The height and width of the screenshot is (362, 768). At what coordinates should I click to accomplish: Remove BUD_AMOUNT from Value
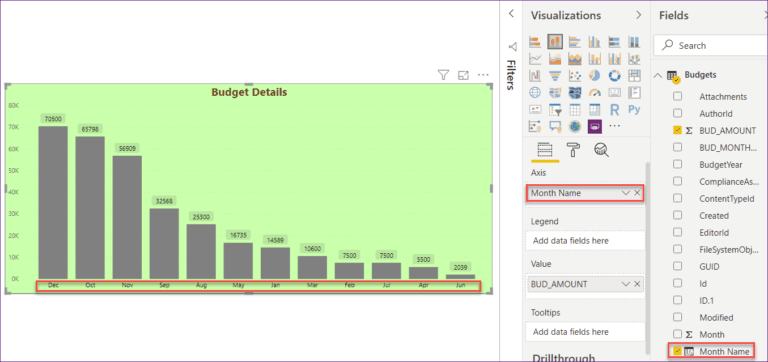pyautogui.click(x=637, y=284)
